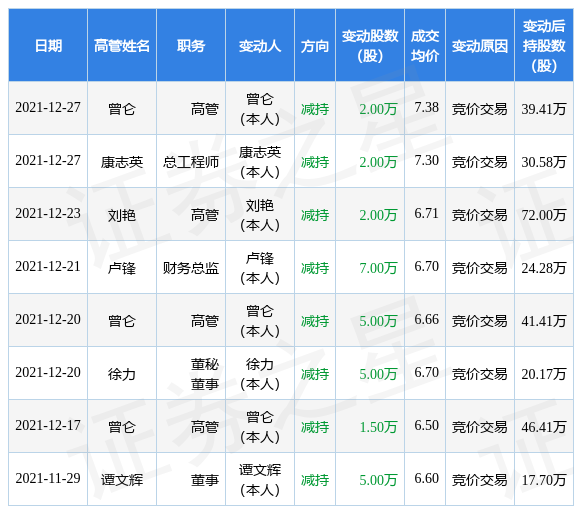Select date 2021-12-17 cell
The image size is (574, 514).
pos(48,425)
